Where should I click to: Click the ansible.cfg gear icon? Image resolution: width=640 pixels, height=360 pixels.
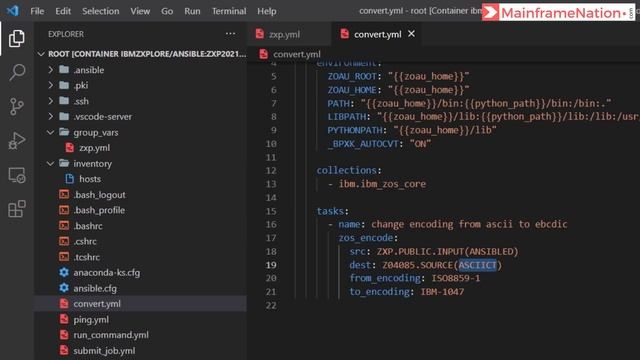tap(64, 288)
